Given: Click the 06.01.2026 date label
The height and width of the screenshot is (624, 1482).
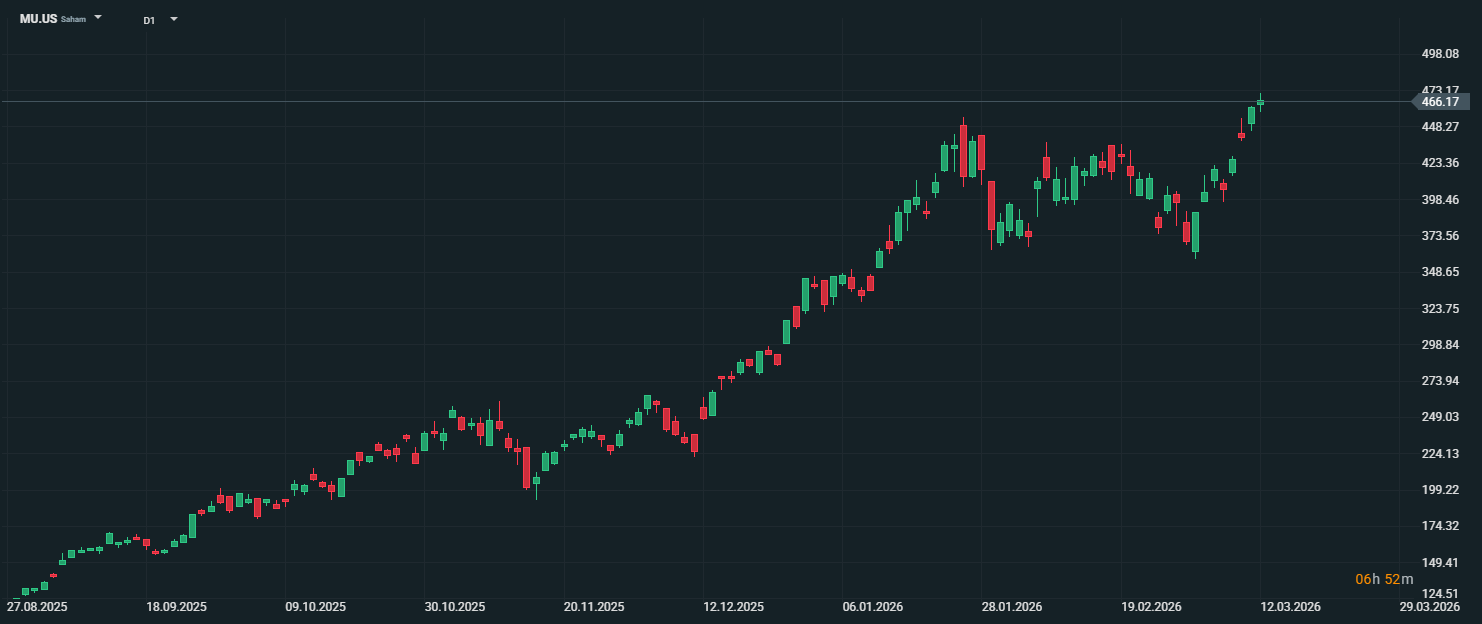Looking at the screenshot, I should pyautogui.click(x=873, y=607).
